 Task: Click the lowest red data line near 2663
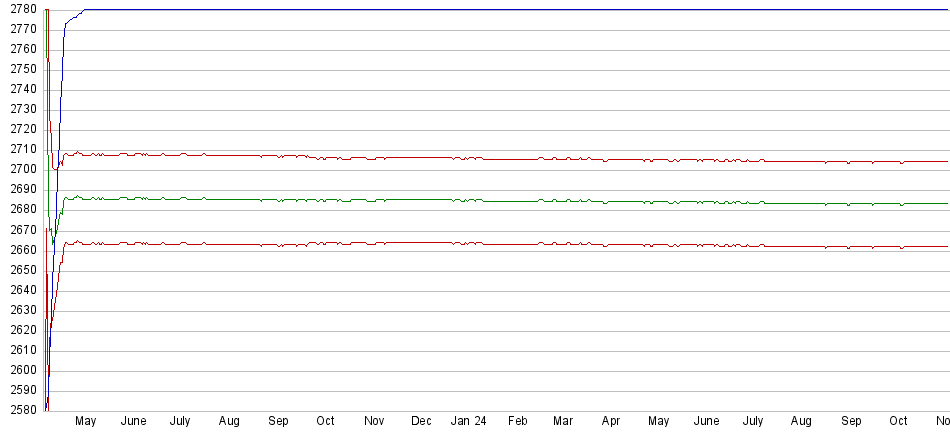400,242
